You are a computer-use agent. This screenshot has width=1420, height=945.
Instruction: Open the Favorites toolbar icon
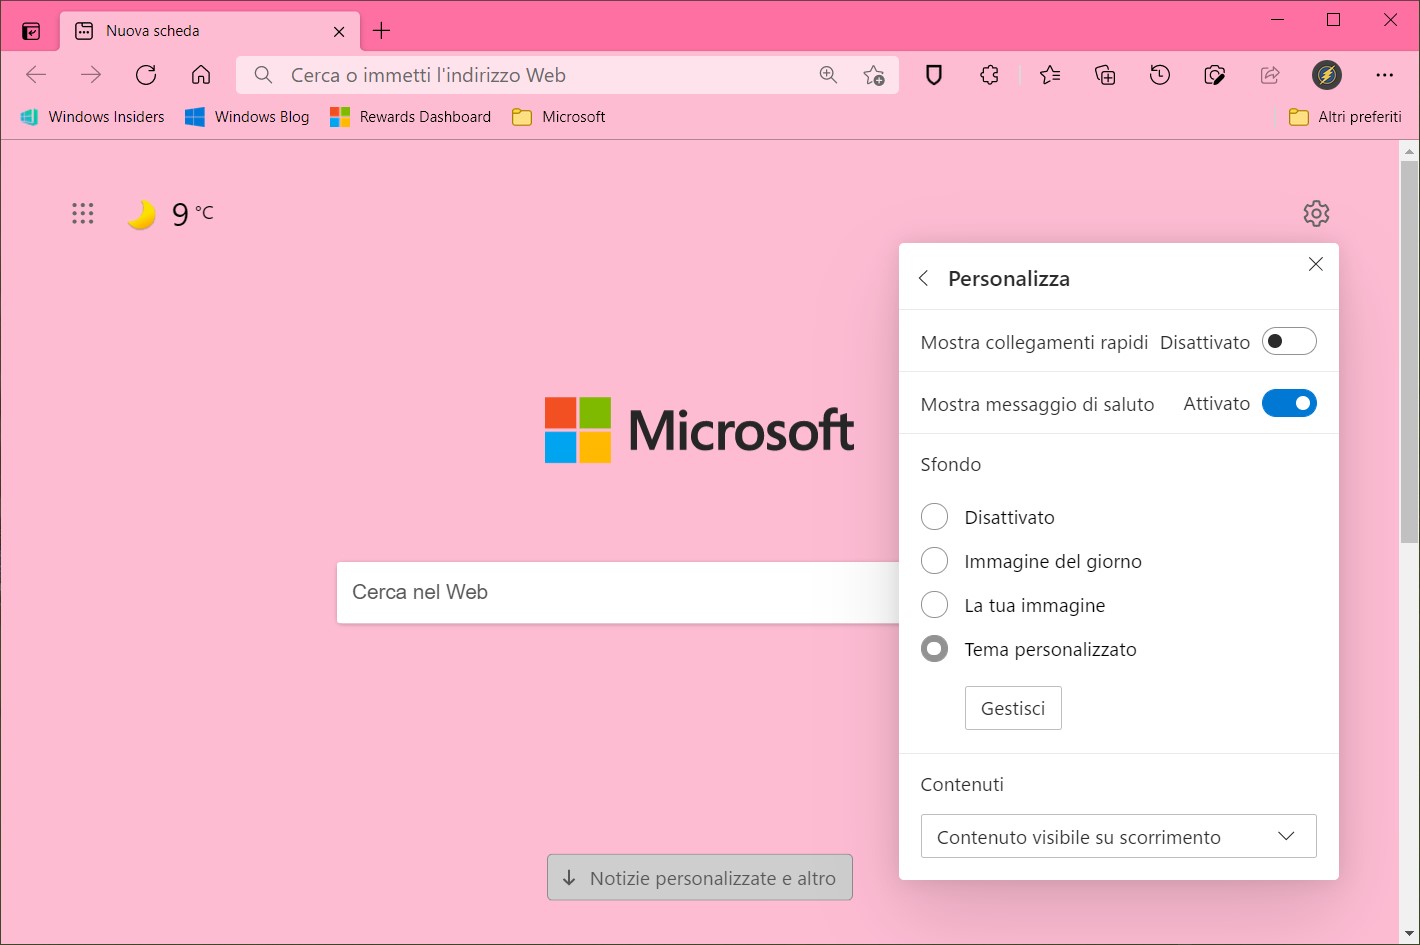point(1050,75)
